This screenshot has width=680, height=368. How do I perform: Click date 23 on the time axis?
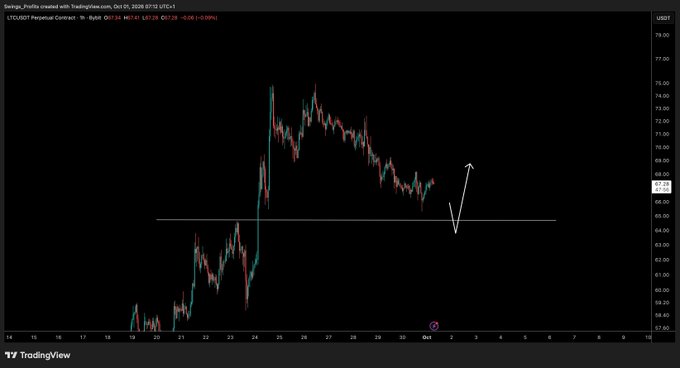[x=230, y=337]
